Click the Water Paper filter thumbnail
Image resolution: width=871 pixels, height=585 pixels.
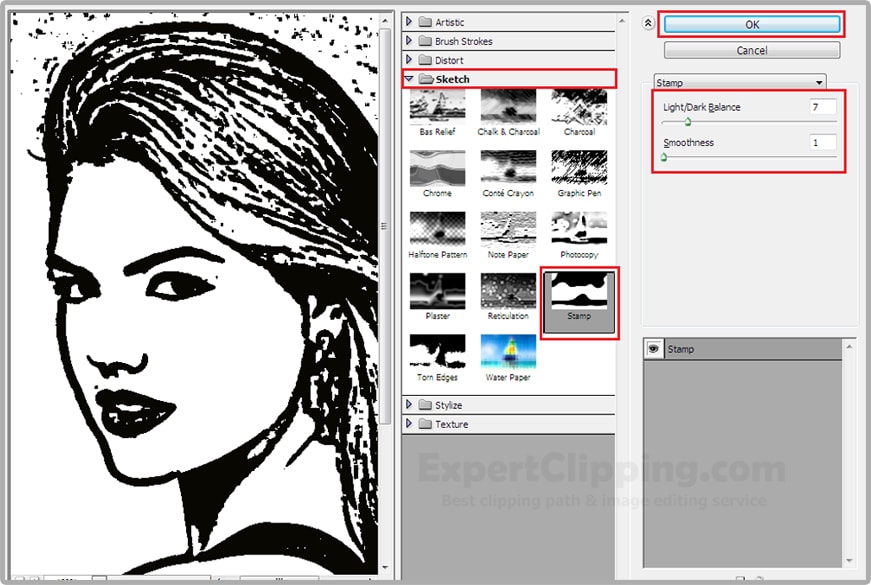pos(508,351)
